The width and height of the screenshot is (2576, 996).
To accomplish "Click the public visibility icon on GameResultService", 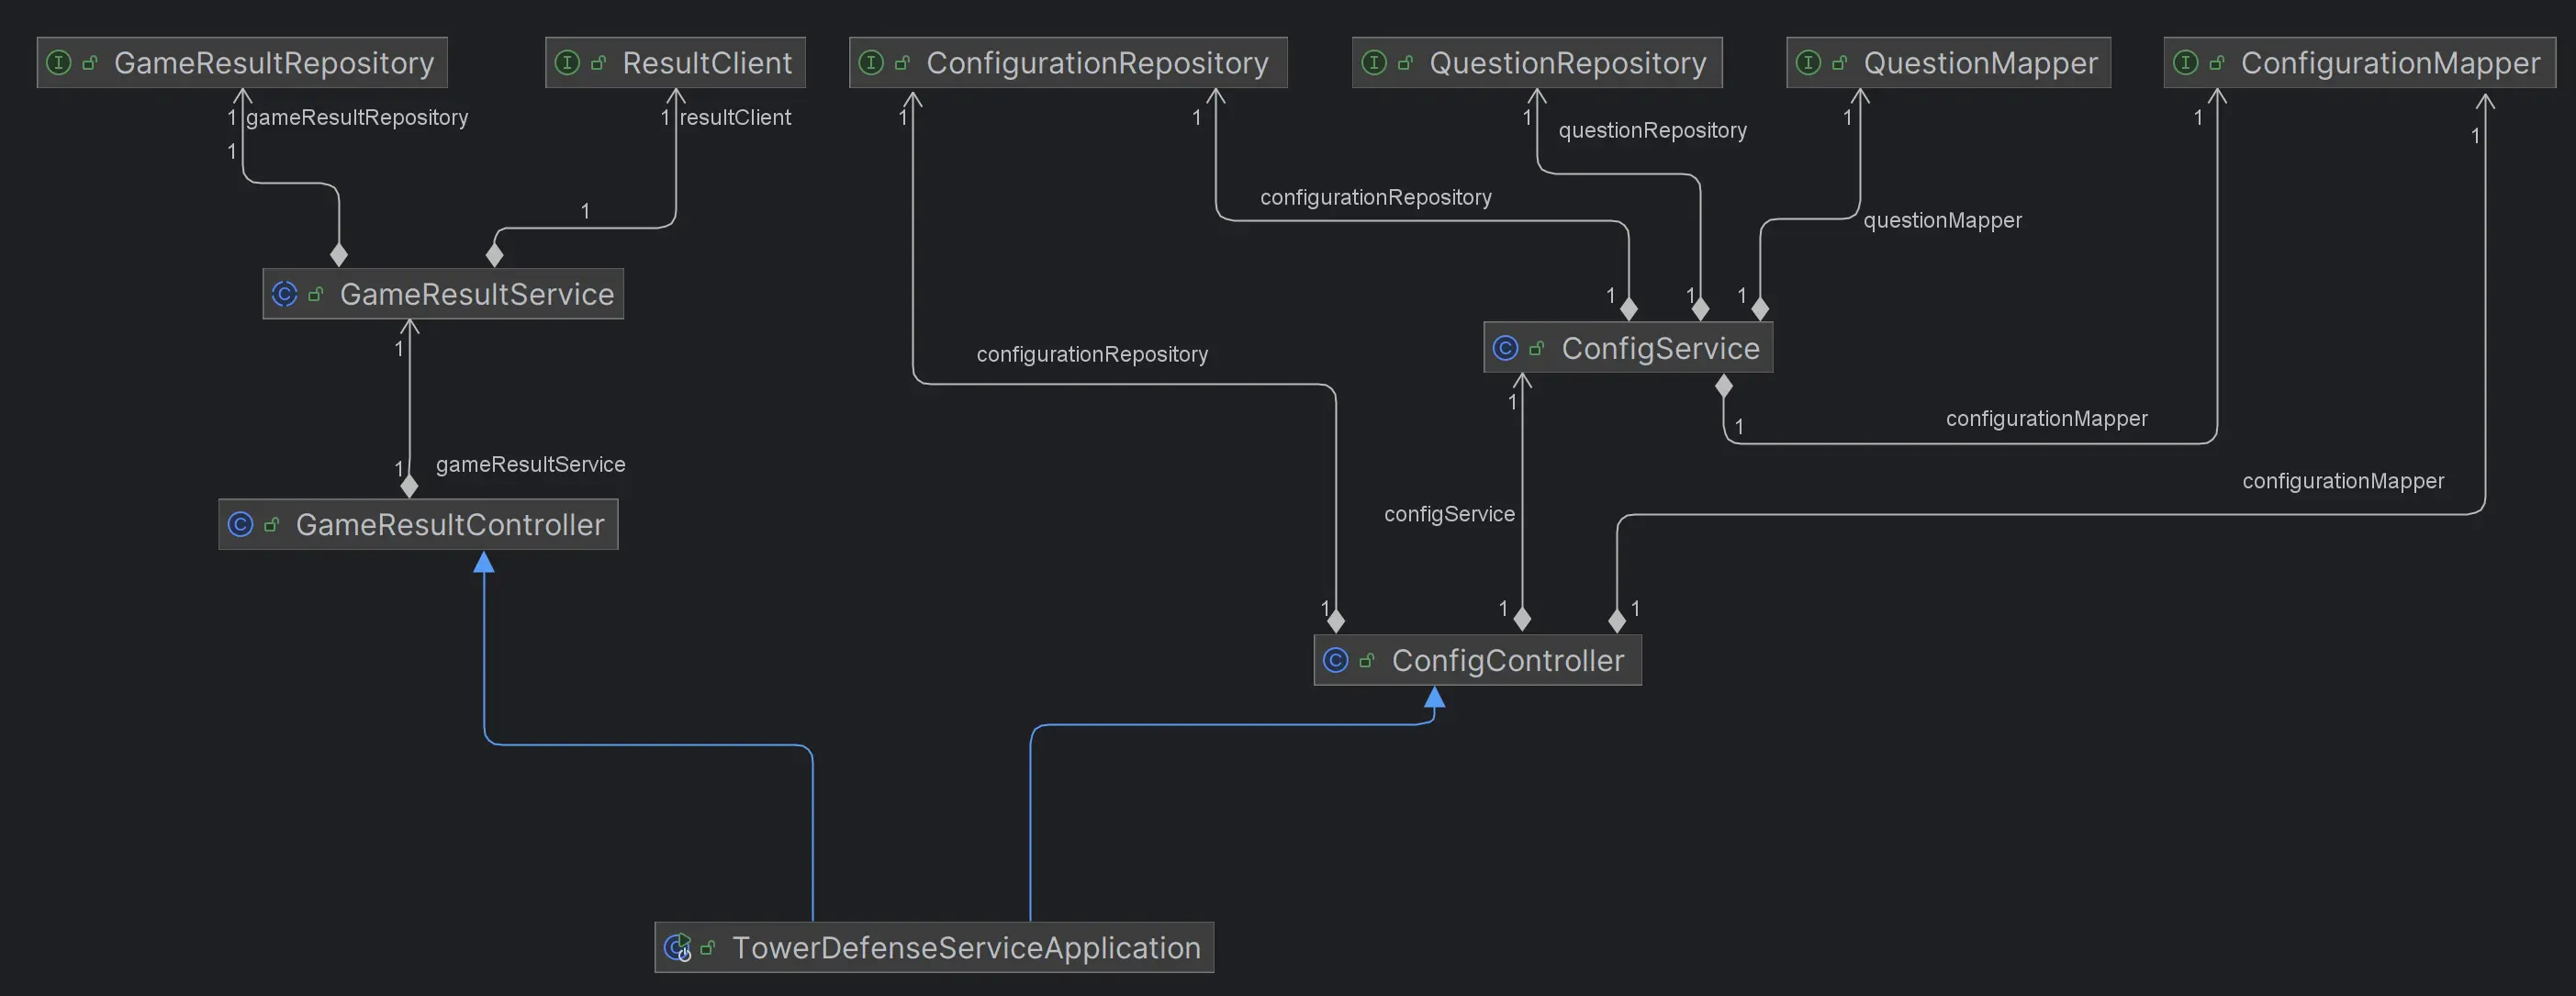I will click(x=316, y=294).
